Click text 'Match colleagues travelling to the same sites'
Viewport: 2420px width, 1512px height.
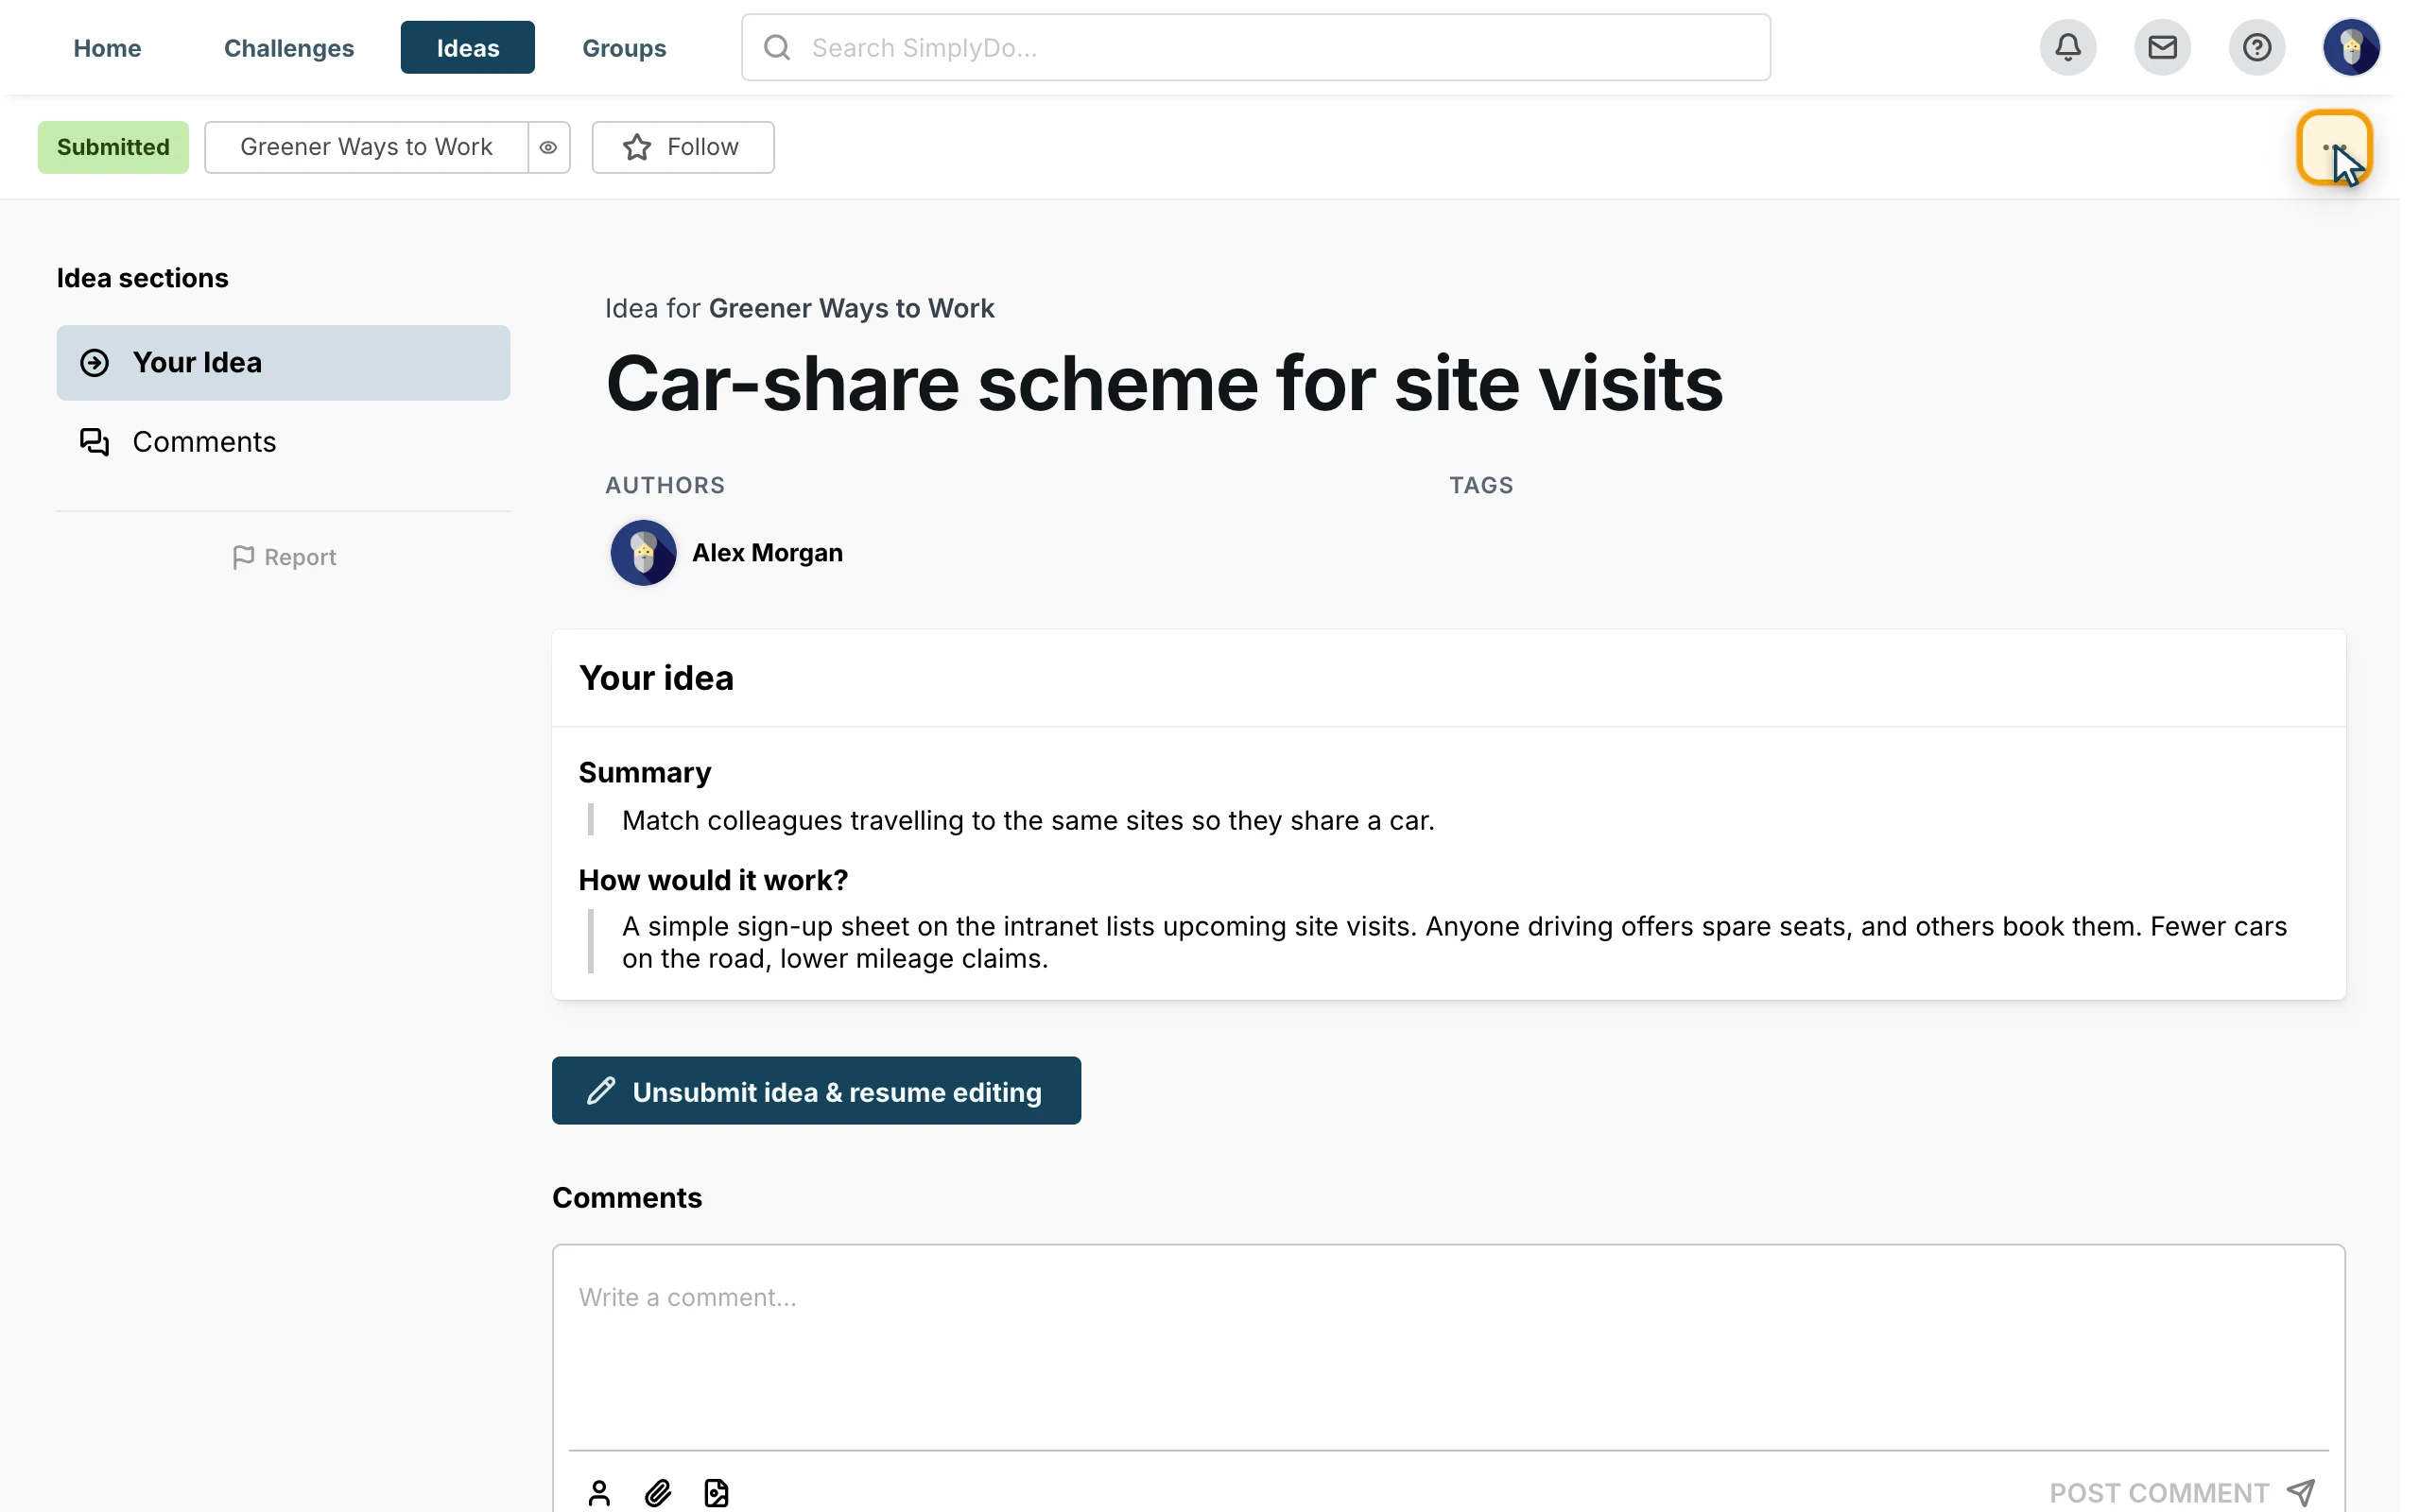[x=901, y=821]
